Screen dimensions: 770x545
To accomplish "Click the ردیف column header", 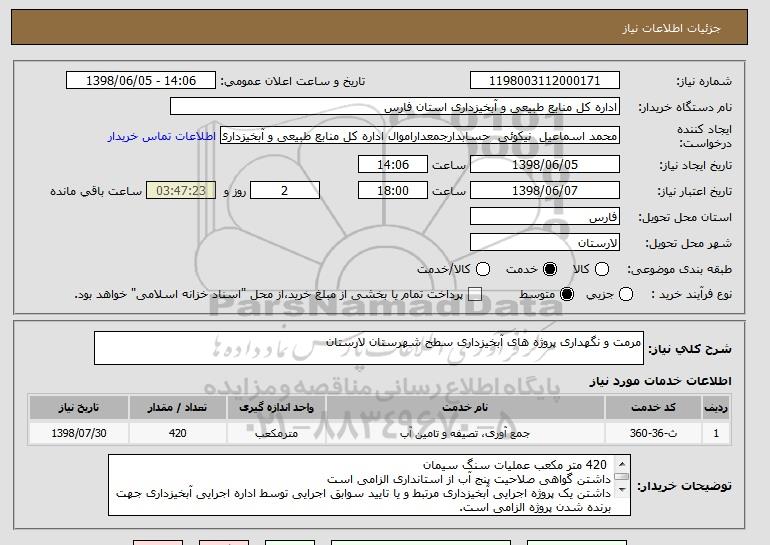I will point(716,408).
